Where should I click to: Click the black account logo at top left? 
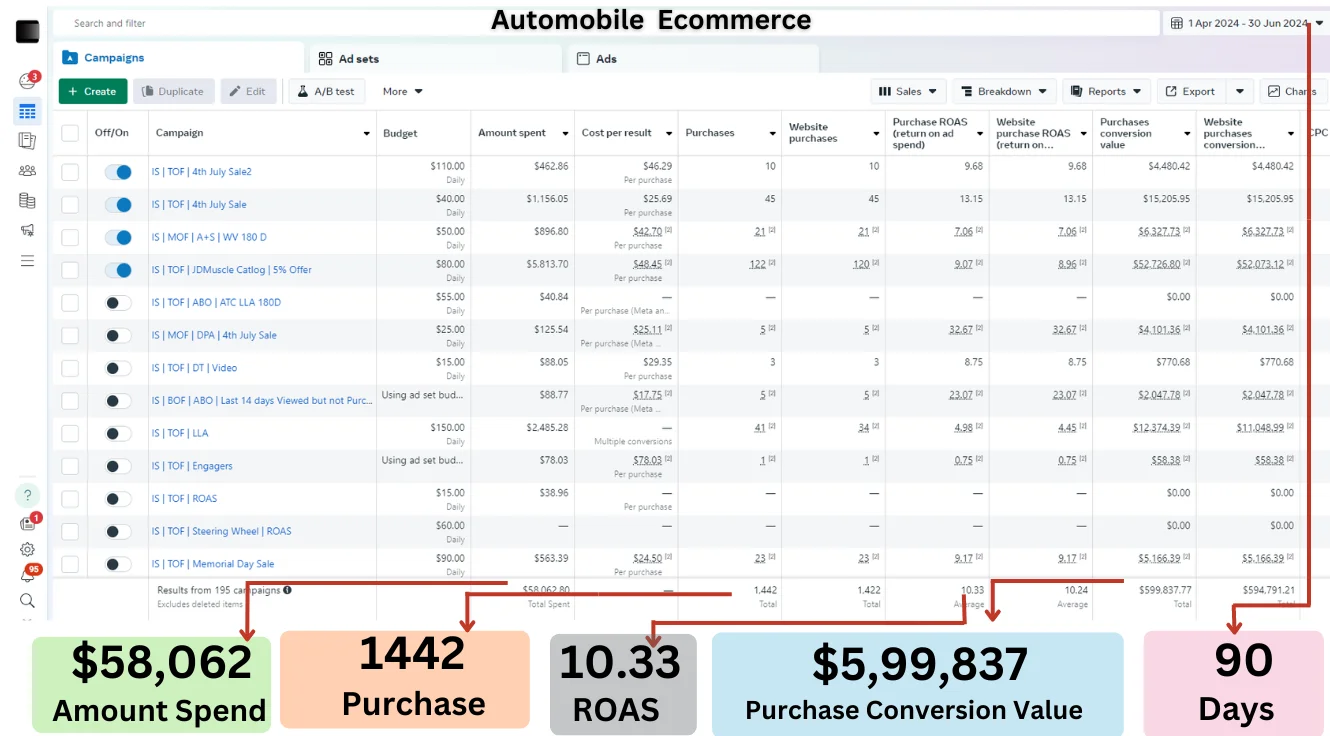click(x=28, y=31)
